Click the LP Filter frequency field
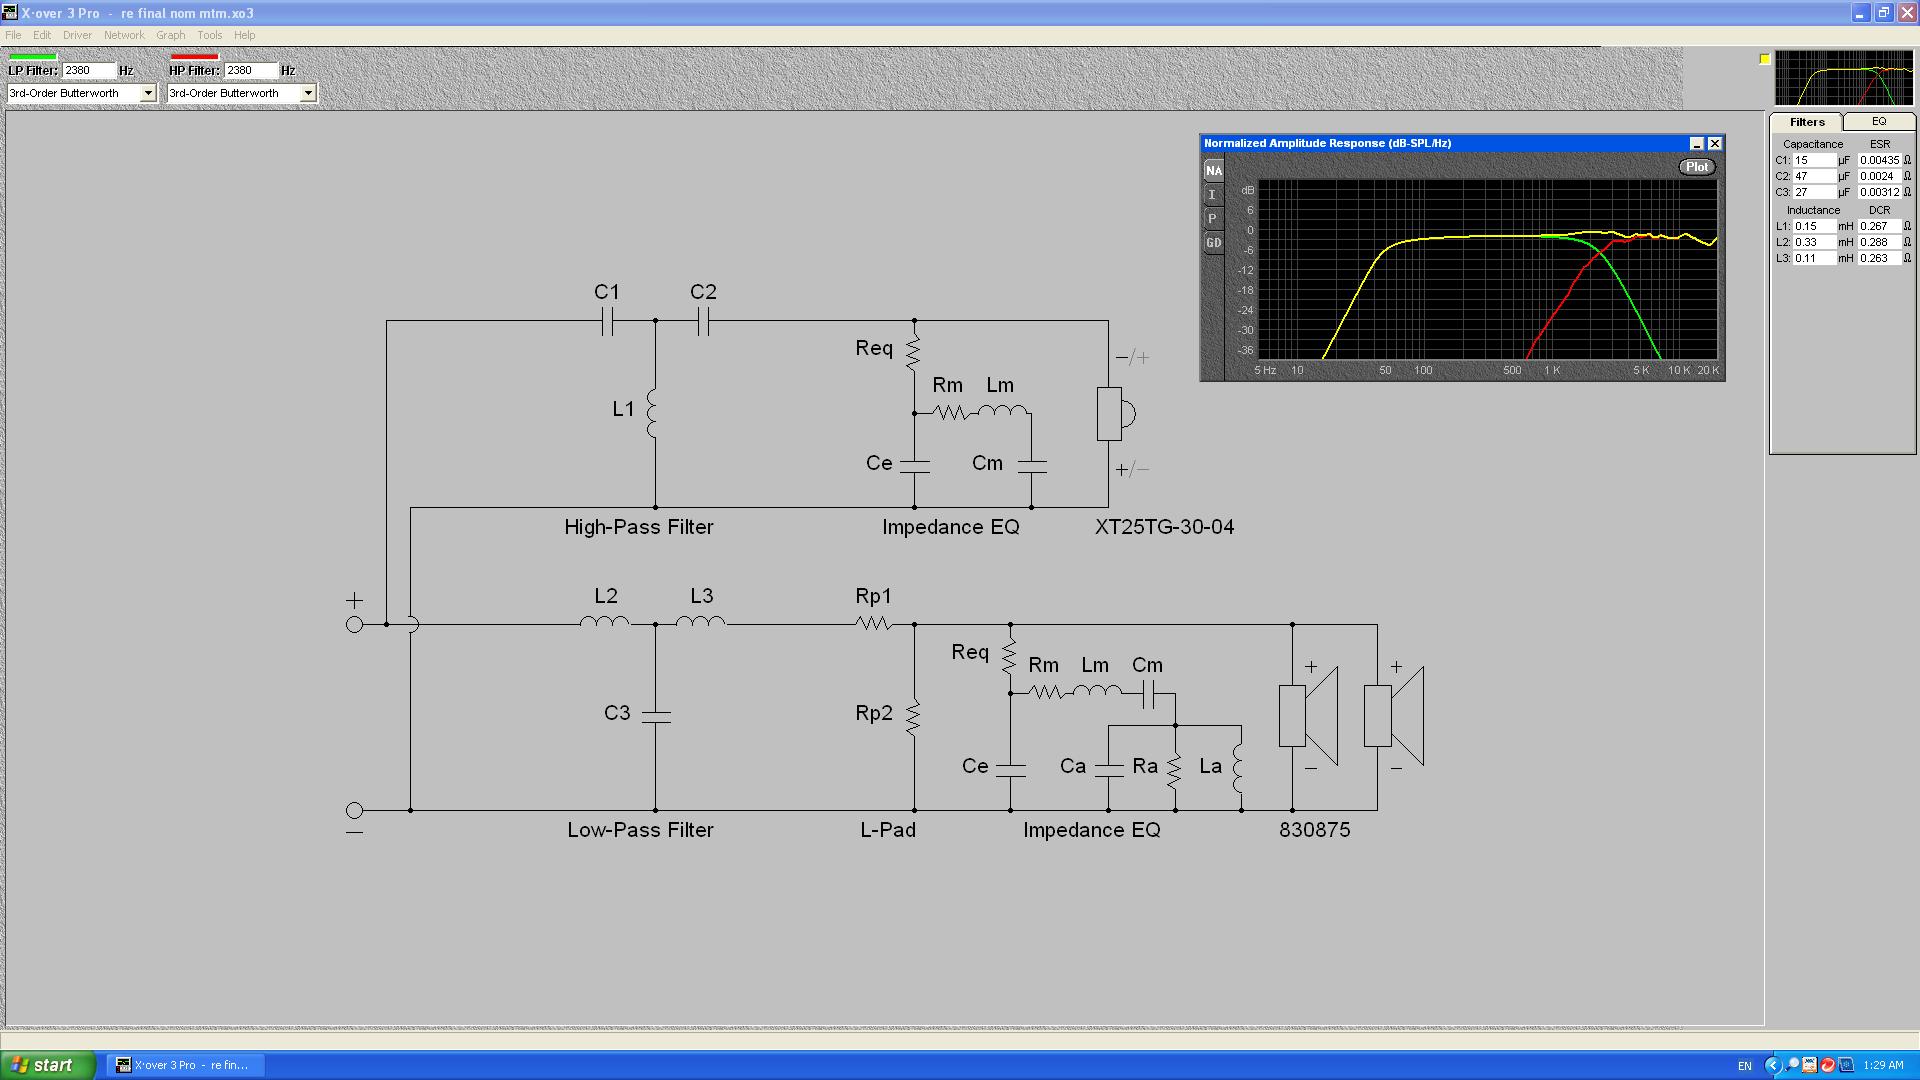Screen dimensions: 1920x1080 pyautogui.click(x=89, y=71)
